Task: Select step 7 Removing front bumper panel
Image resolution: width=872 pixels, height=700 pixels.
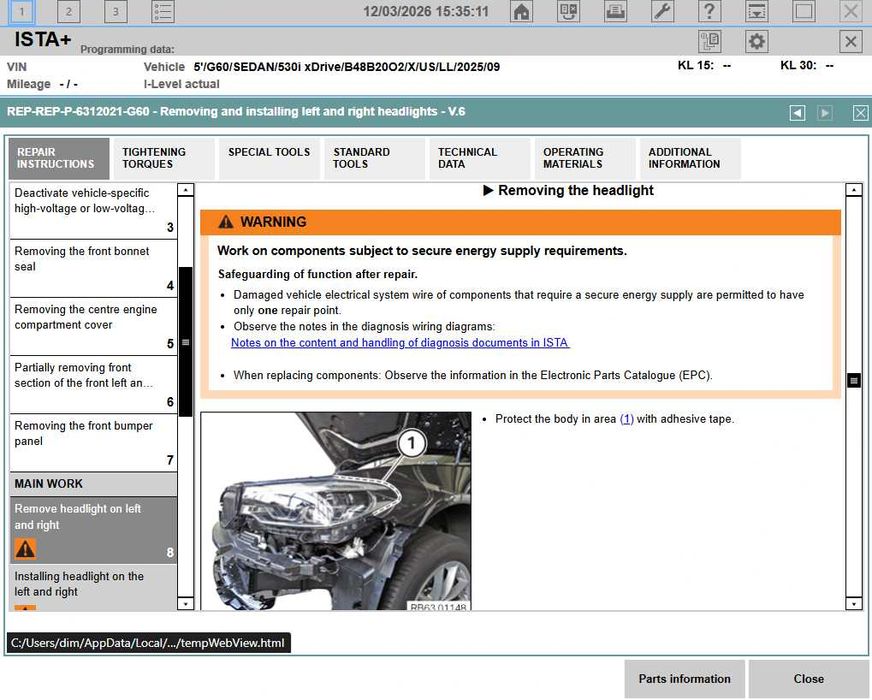Action: coord(93,443)
